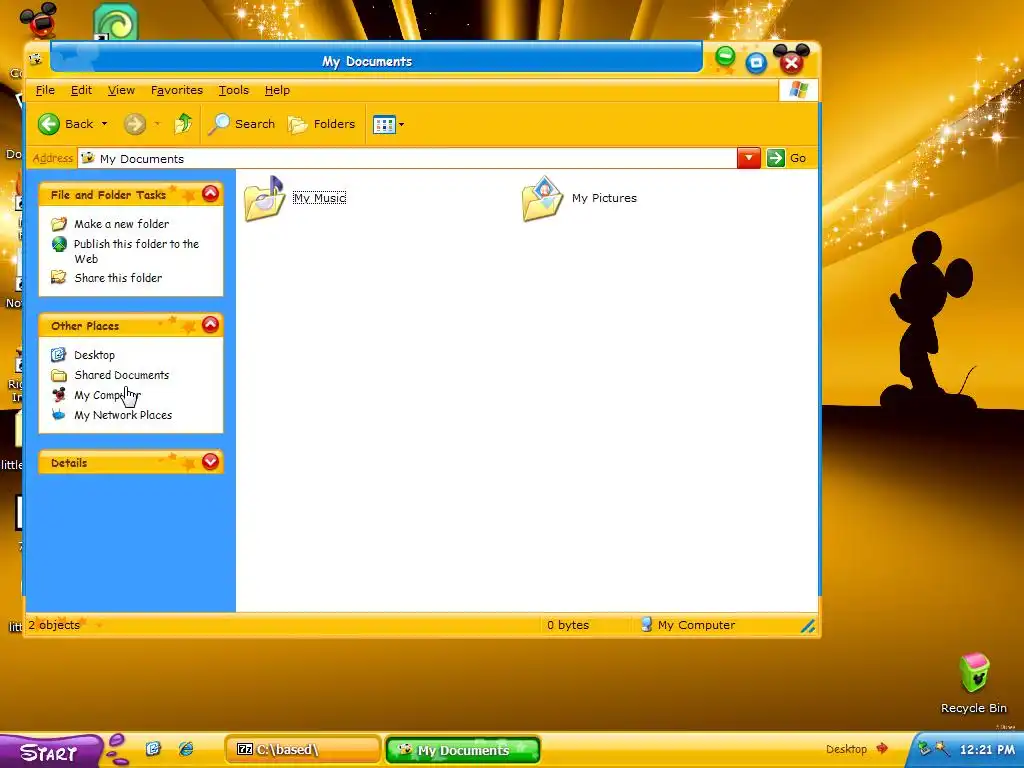This screenshot has height=768, width=1024.
Task: Launch Internet Explorer from quick launch
Action: coord(186,748)
